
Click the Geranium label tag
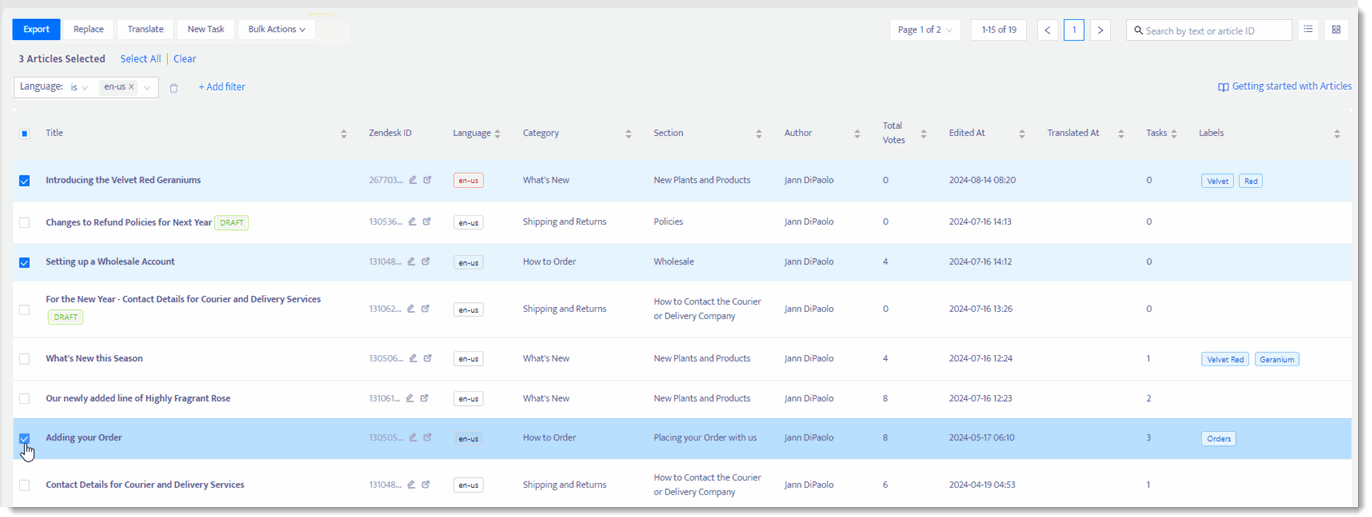coord(1277,359)
